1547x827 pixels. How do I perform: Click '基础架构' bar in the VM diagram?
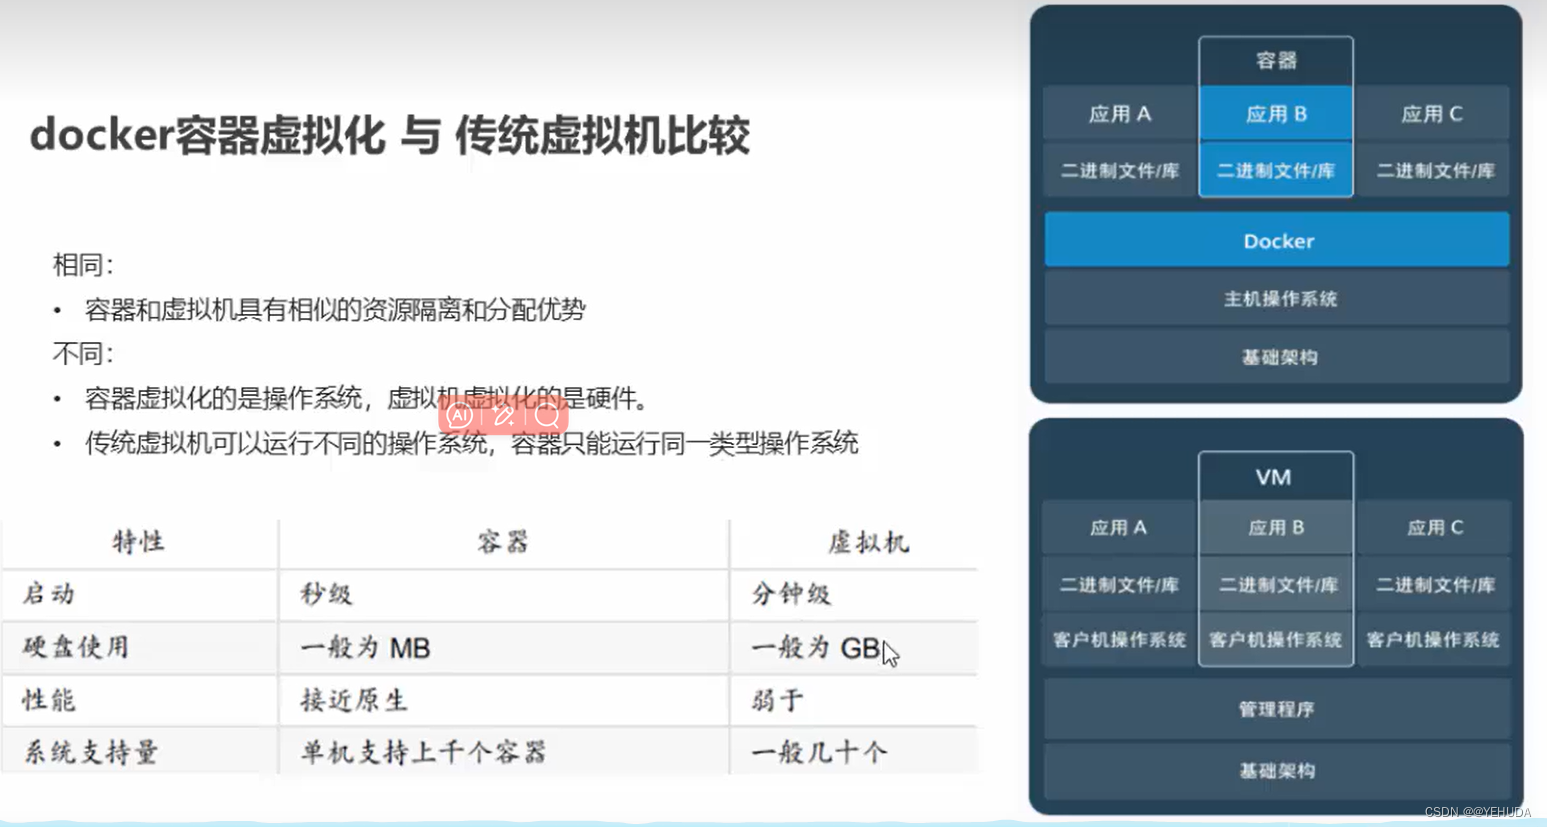(x=1277, y=770)
